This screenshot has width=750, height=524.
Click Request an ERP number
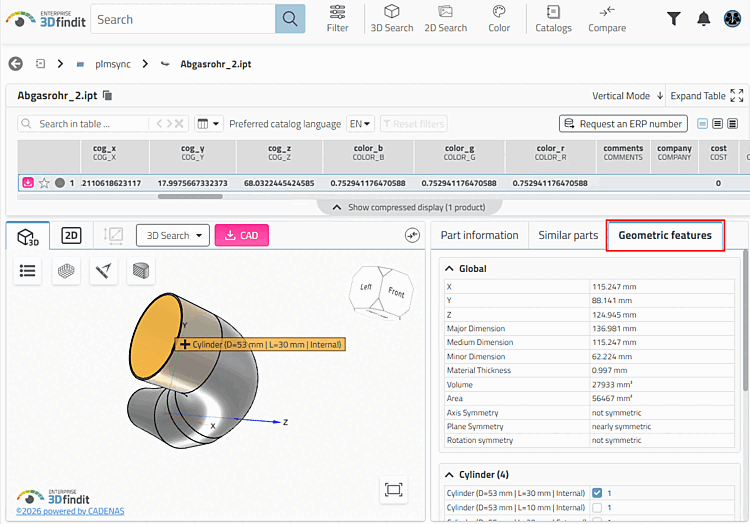623,124
